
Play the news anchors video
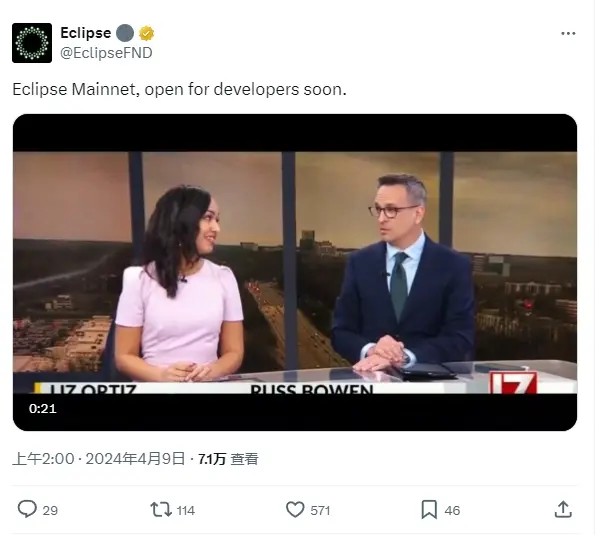click(295, 272)
